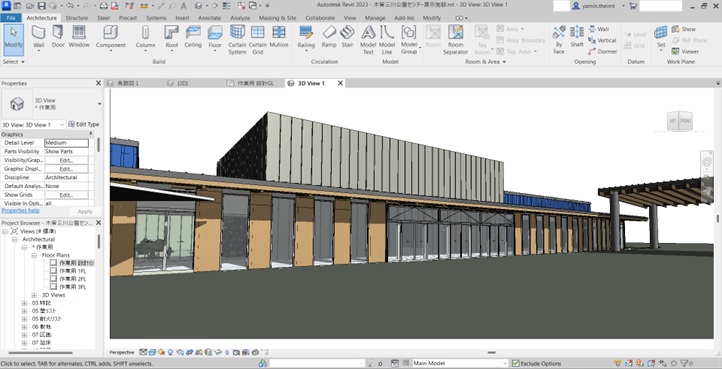Open the Properties help link
This screenshot has height=369, width=722.
tap(20, 211)
